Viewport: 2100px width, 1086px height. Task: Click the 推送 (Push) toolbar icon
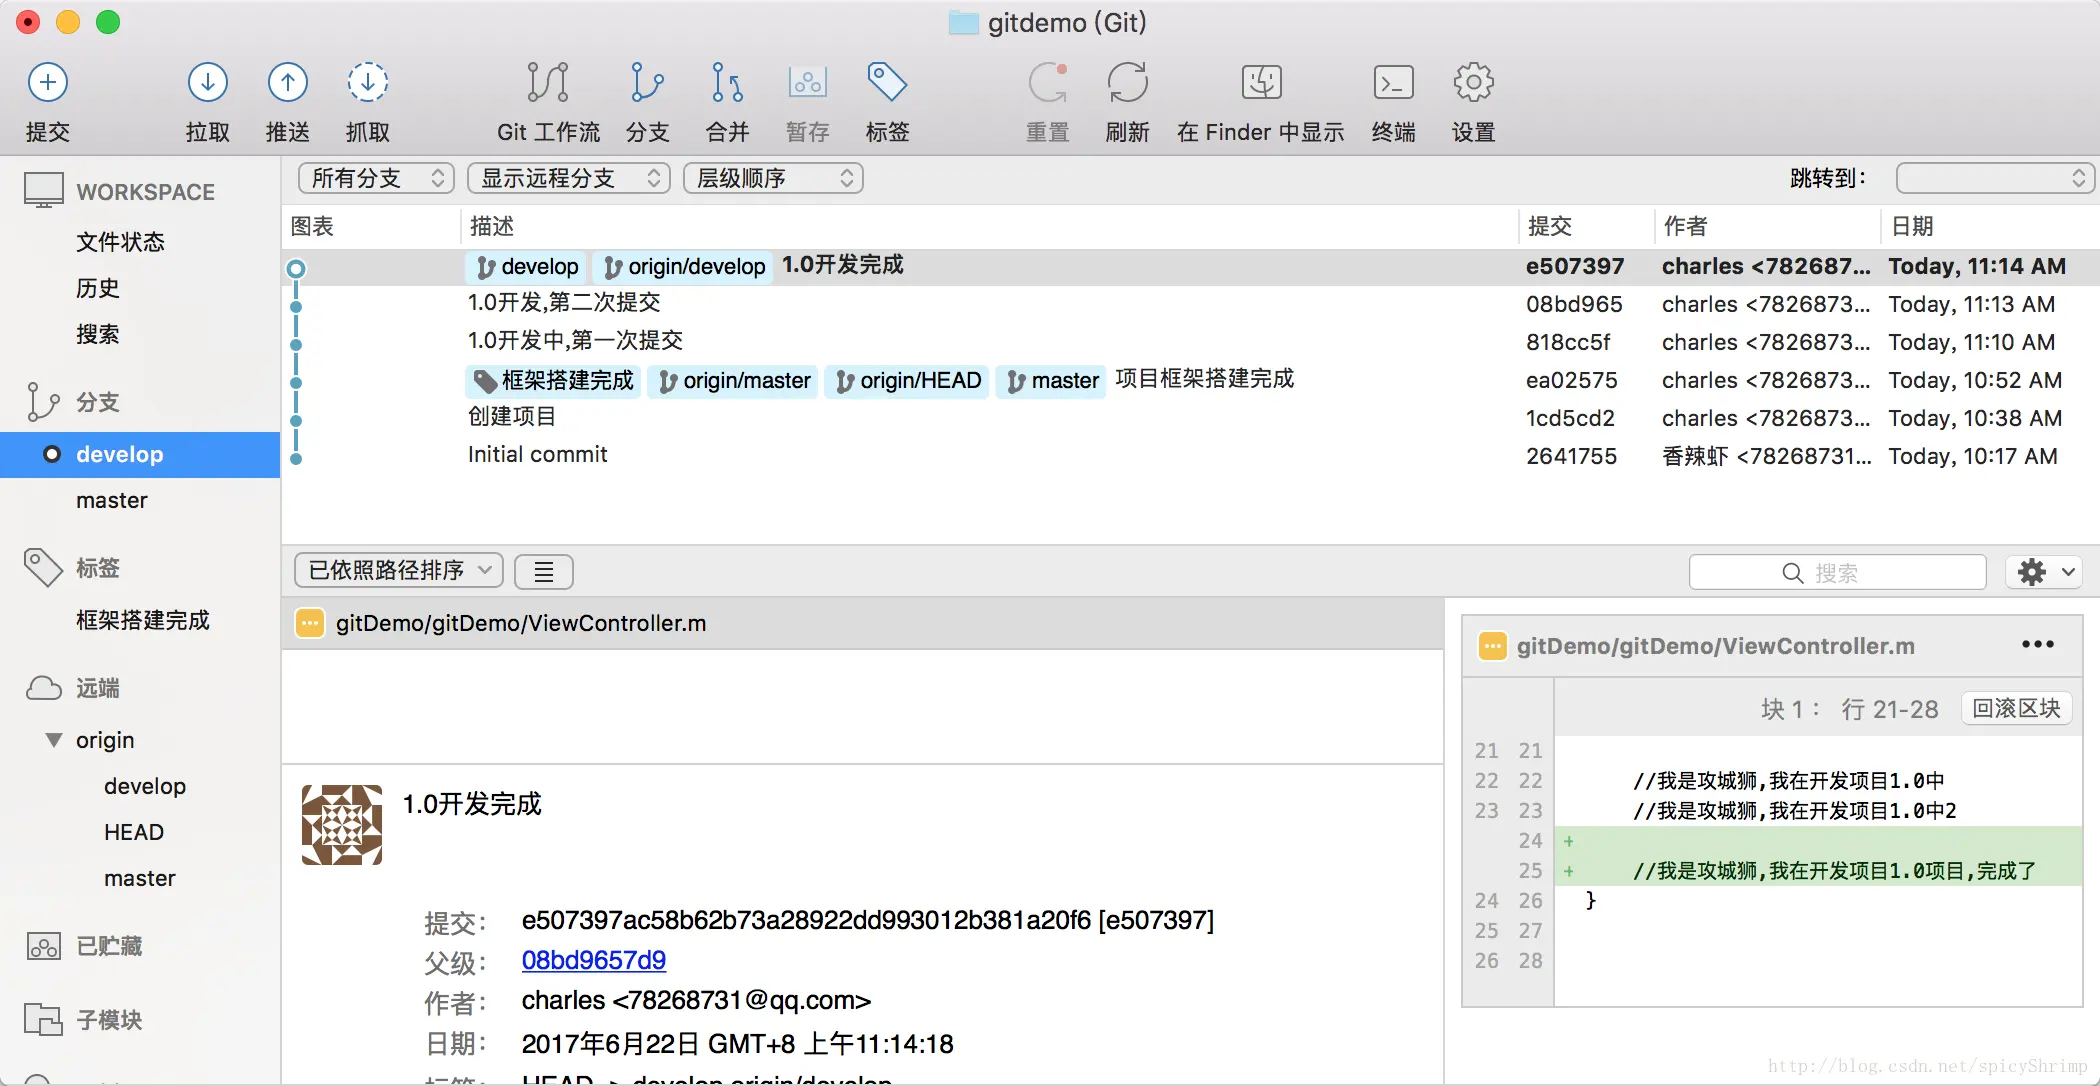point(287,83)
